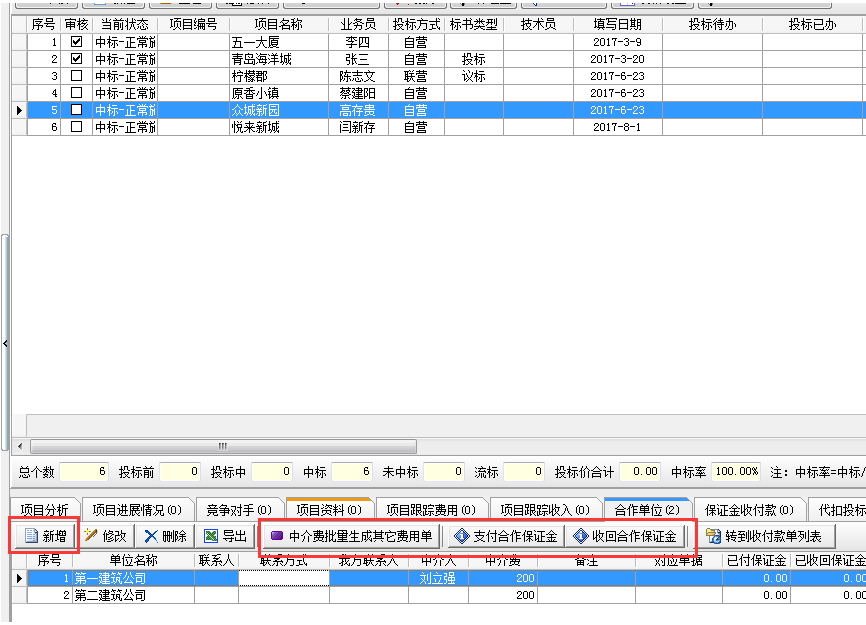Check 审核 checkbox for 众城新园
Image resolution: width=866 pixels, height=625 pixels.
point(76,110)
